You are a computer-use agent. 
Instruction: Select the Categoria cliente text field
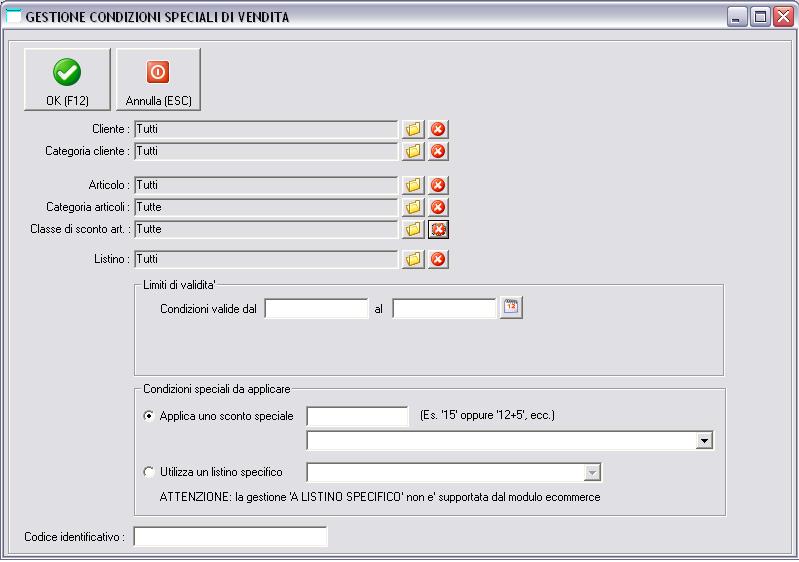(265, 151)
